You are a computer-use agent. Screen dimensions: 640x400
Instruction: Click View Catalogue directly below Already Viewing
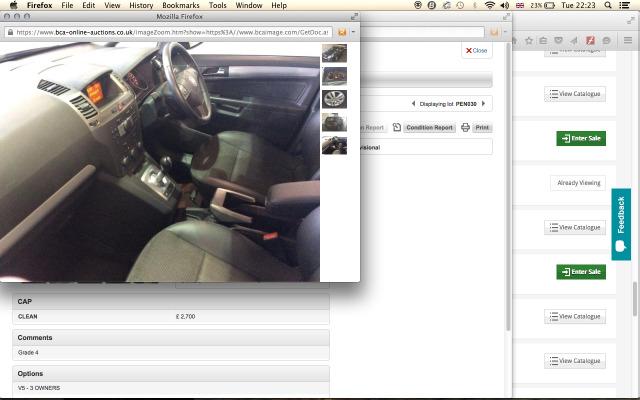tap(575, 227)
